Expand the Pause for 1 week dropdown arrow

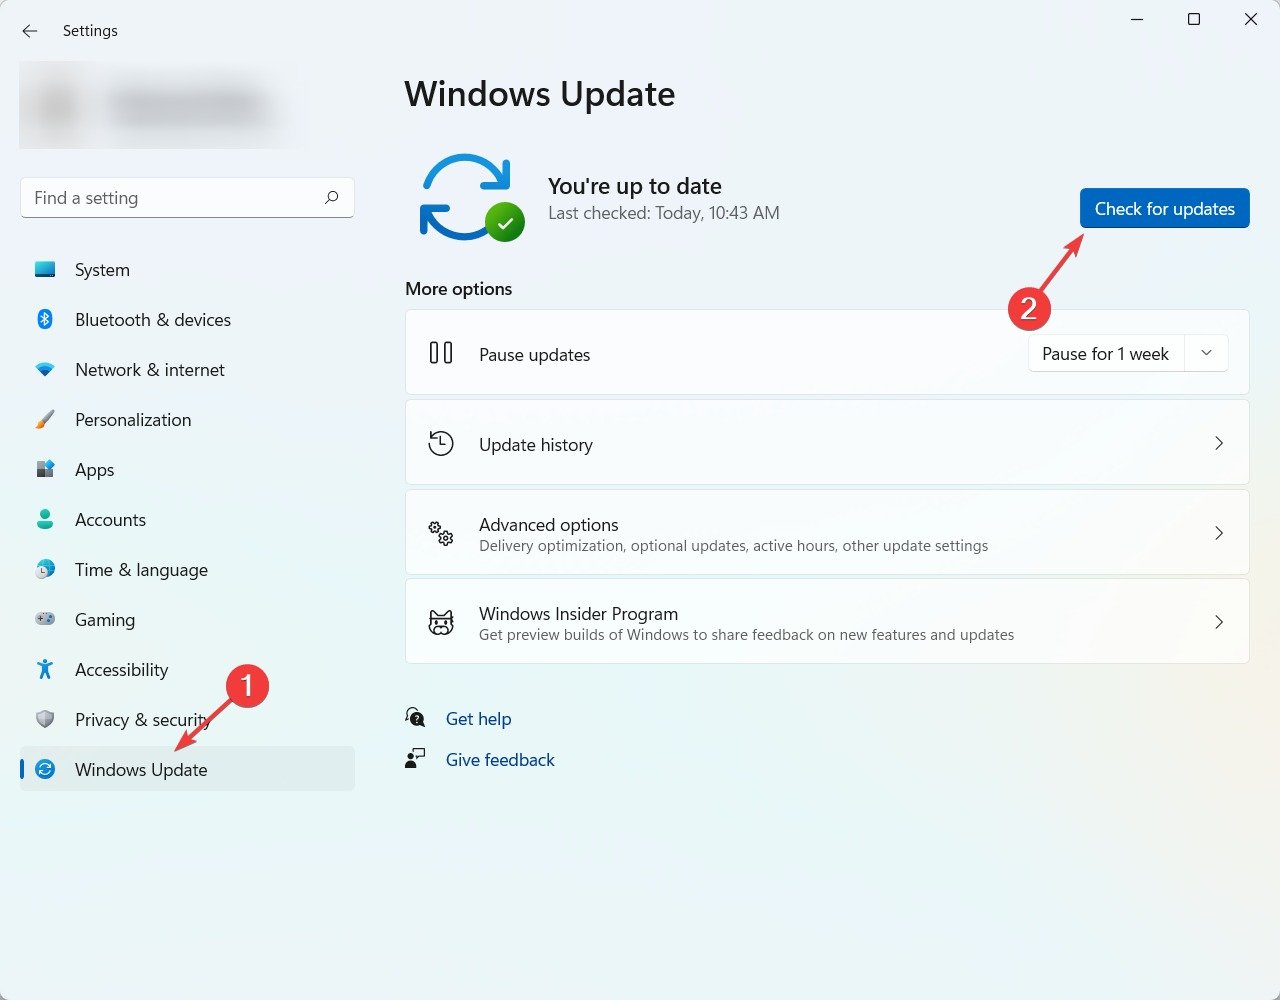click(x=1206, y=353)
